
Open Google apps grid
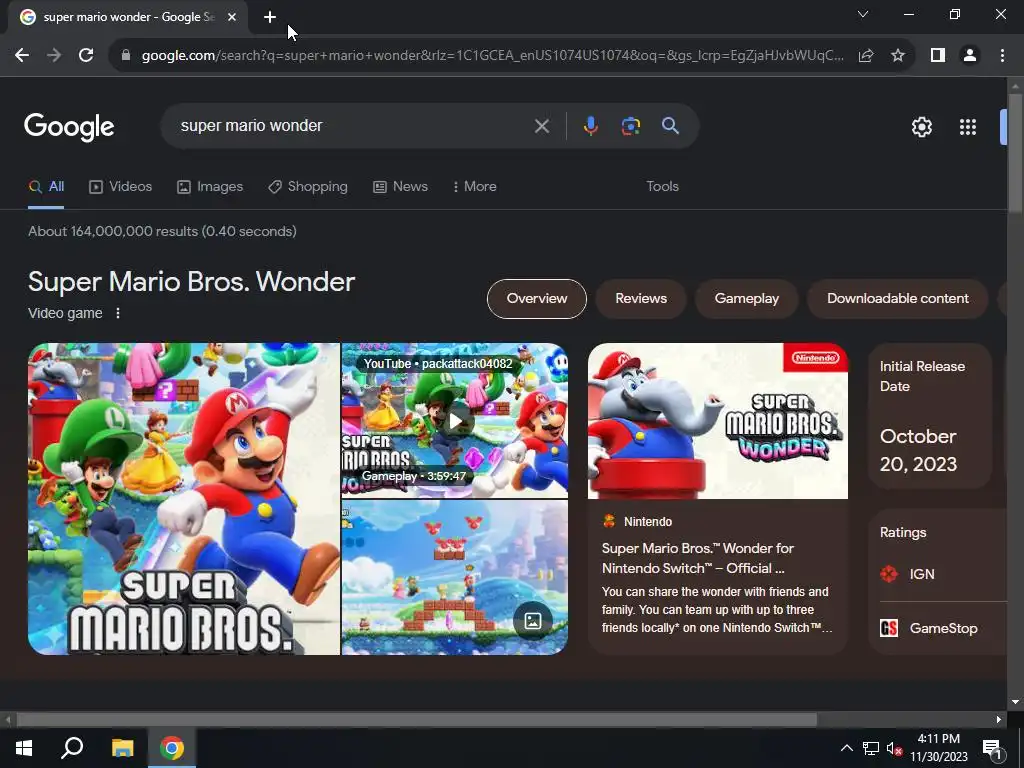(x=968, y=127)
